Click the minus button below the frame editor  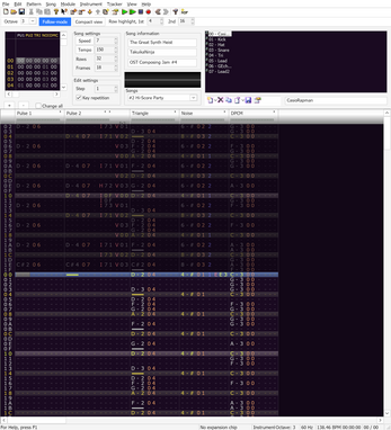coord(23,105)
